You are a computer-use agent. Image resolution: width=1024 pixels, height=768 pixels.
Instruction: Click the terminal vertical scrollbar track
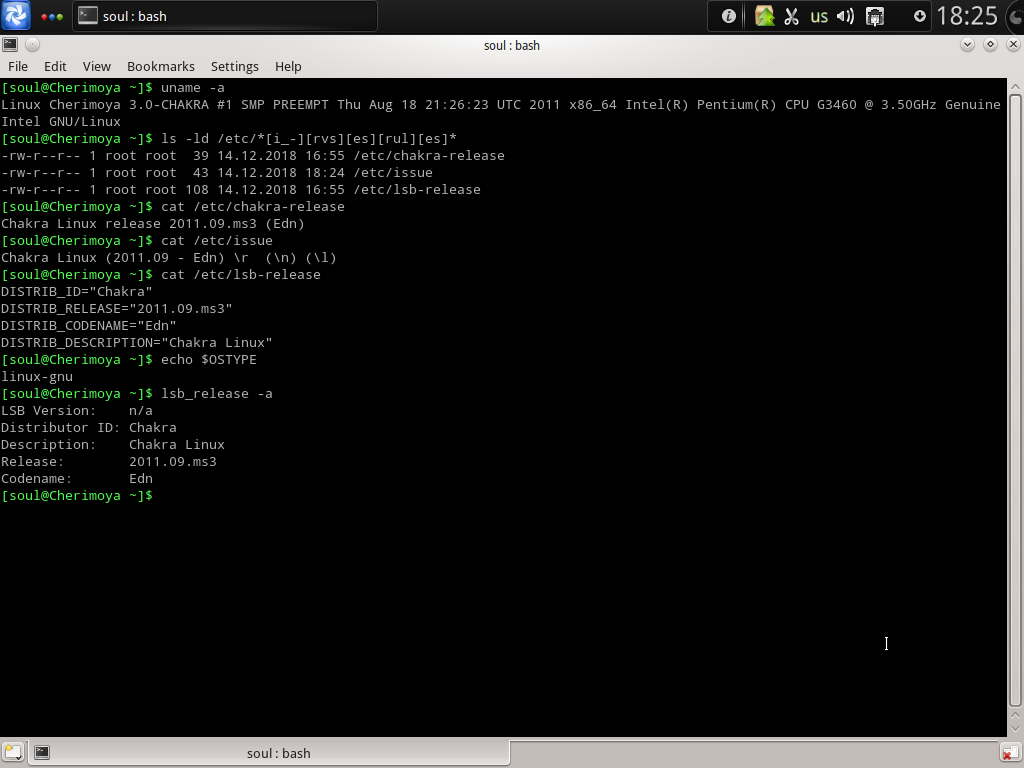(x=1015, y=401)
